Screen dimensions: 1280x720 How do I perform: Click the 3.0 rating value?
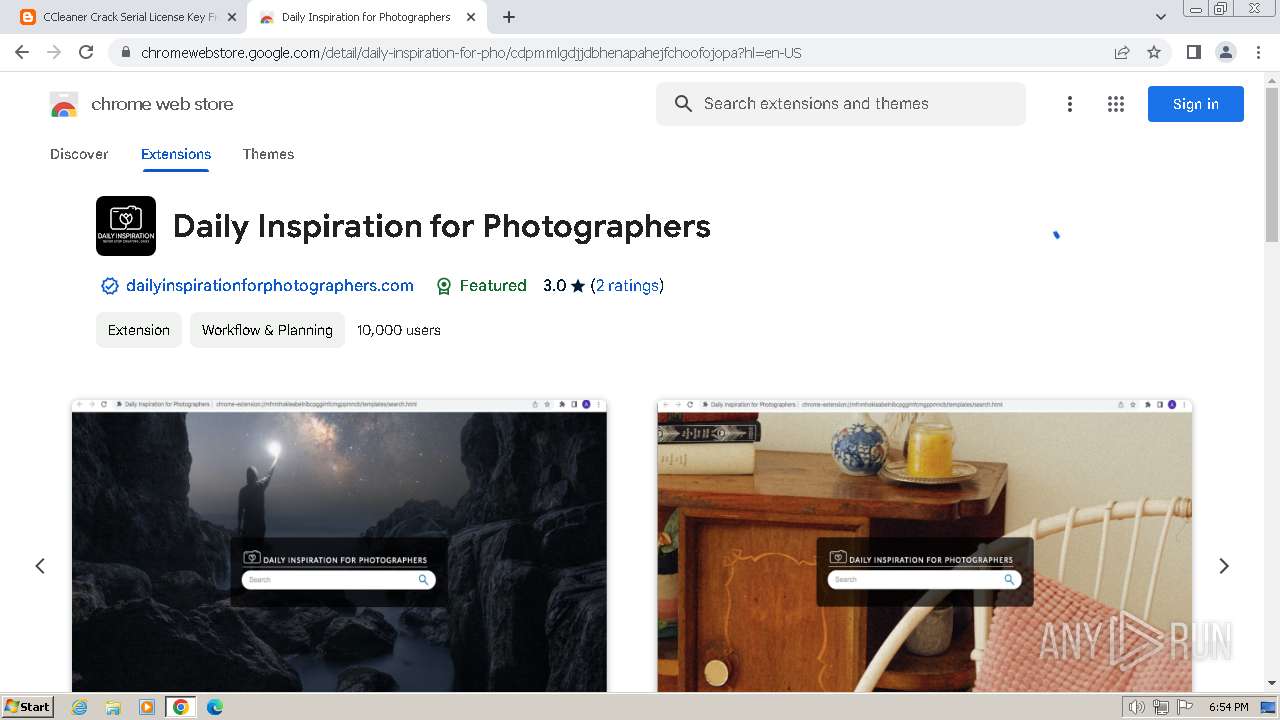[555, 286]
